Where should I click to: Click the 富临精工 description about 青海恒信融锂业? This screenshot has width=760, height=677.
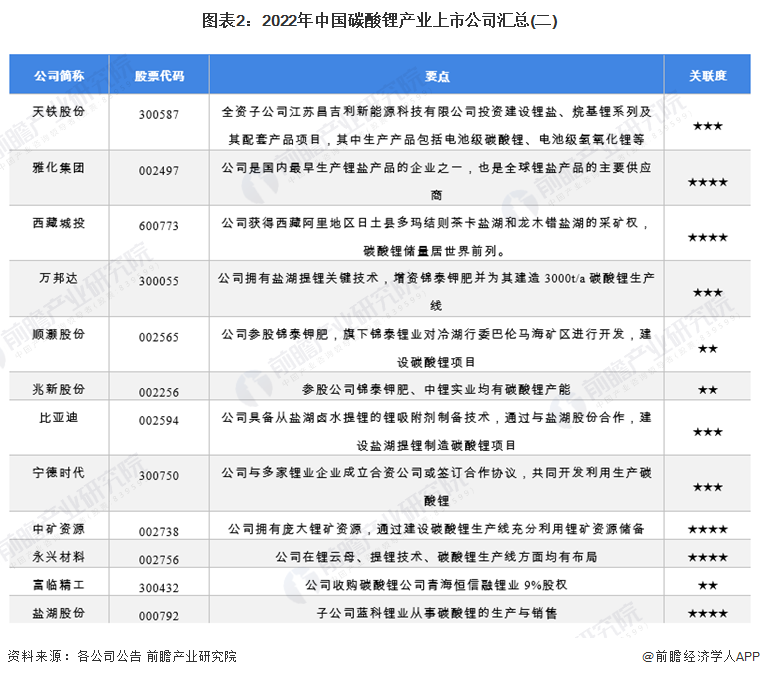[x=436, y=585]
